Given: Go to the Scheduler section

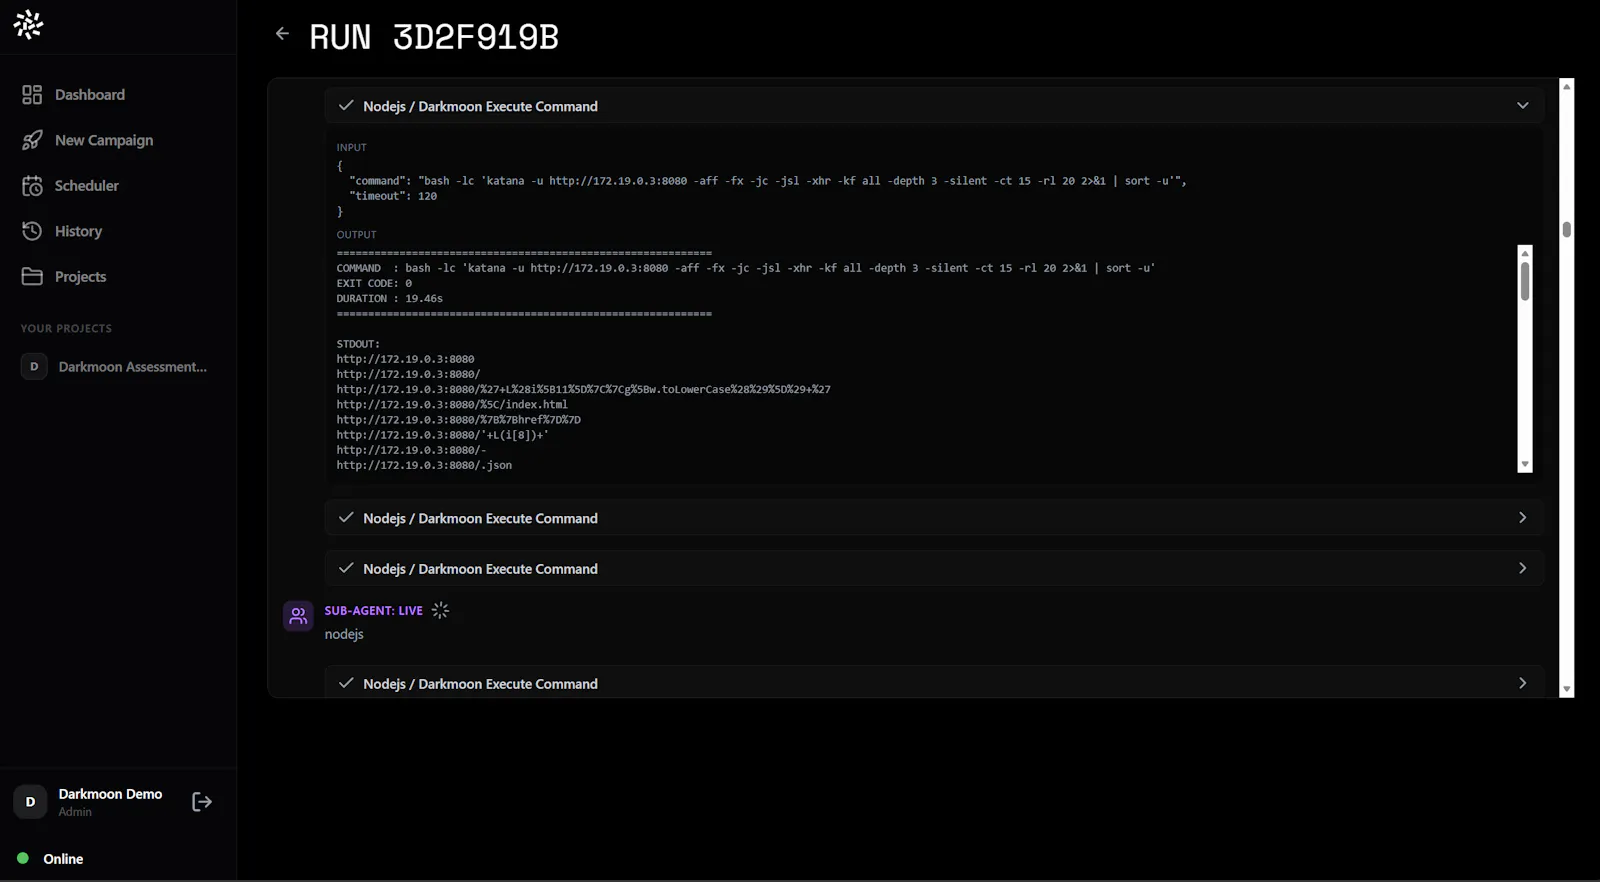Looking at the screenshot, I should tap(87, 186).
